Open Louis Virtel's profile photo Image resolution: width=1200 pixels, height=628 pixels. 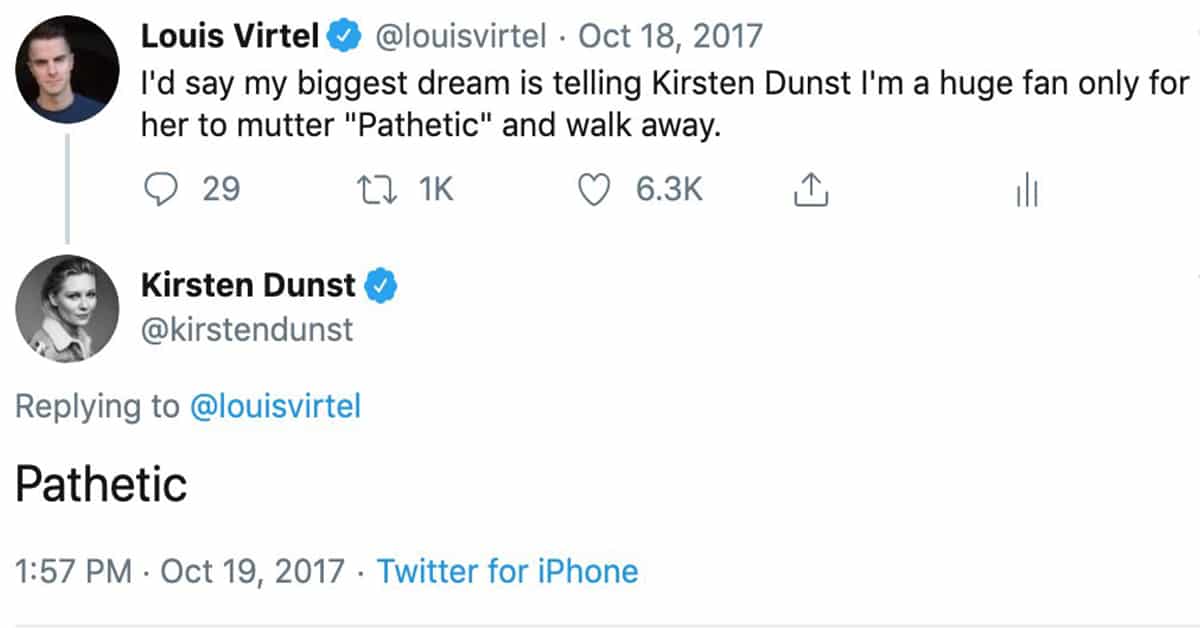68,70
